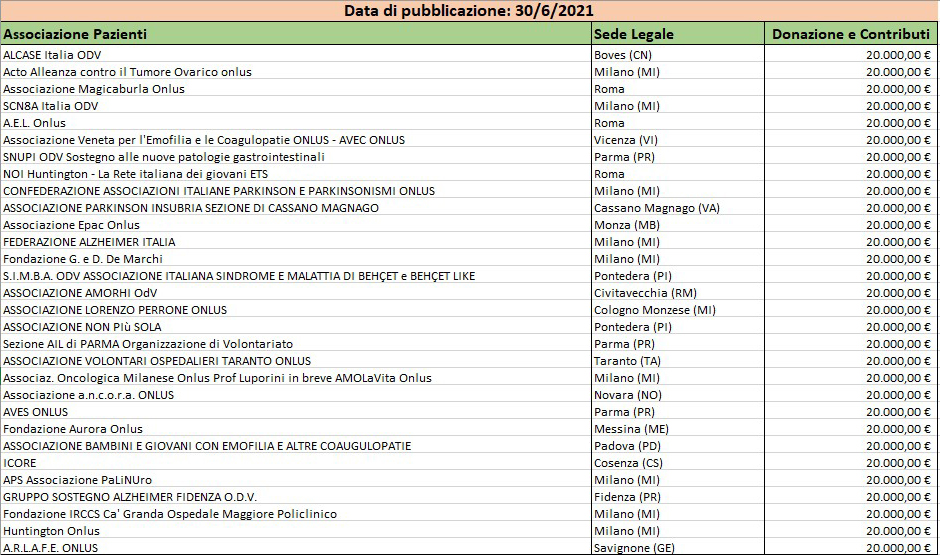Click the 'Huntington Onlus' cell

click(296, 530)
